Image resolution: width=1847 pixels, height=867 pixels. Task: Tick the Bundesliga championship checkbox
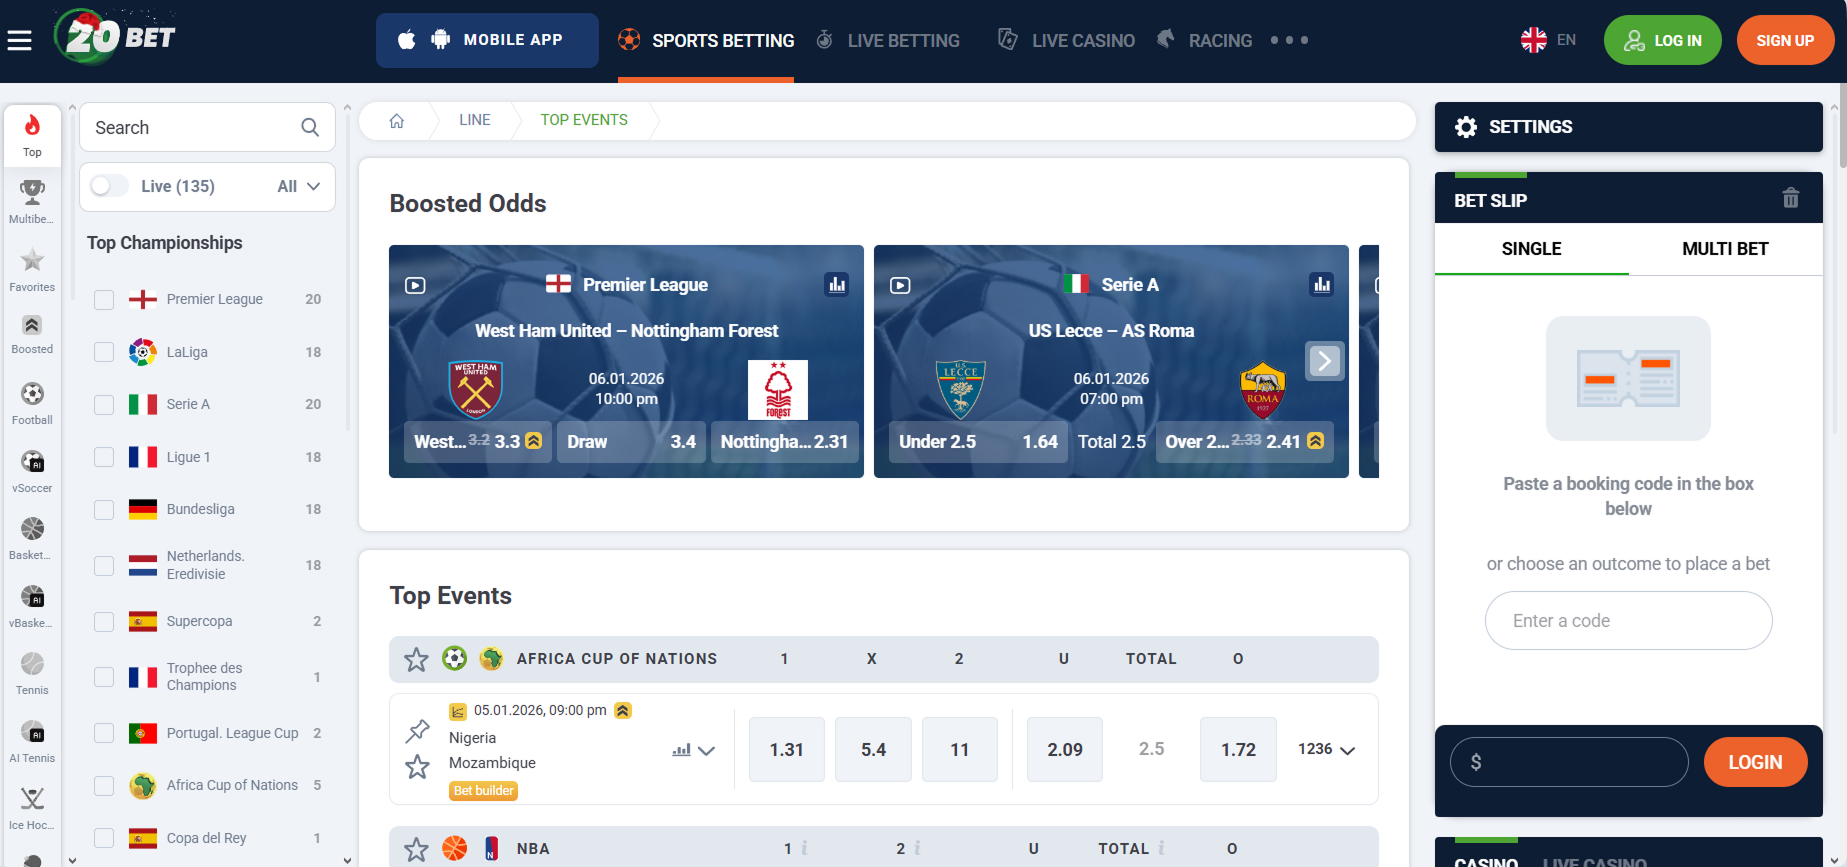click(x=104, y=510)
